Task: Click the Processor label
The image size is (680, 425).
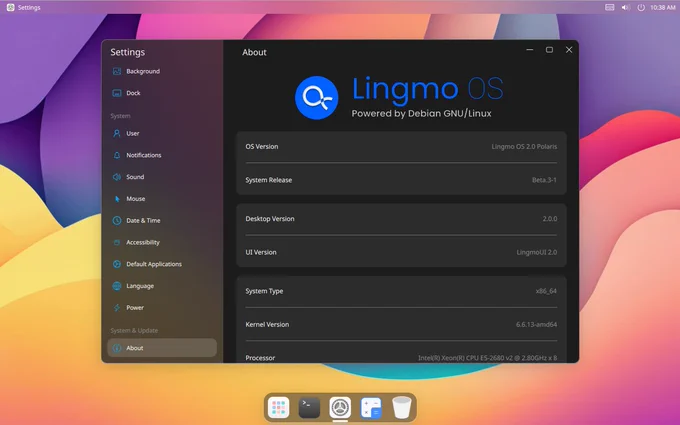Action: pyautogui.click(x=260, y=358)
